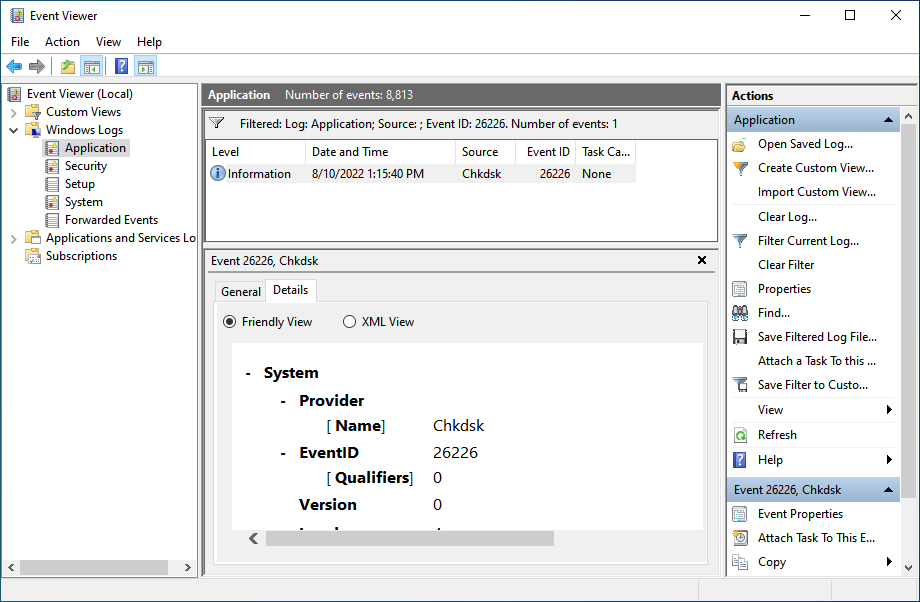The height and width of the screenshot is (602, 920).
Task: Click Attach a Task To this Log action
Action: click(817, 361)
